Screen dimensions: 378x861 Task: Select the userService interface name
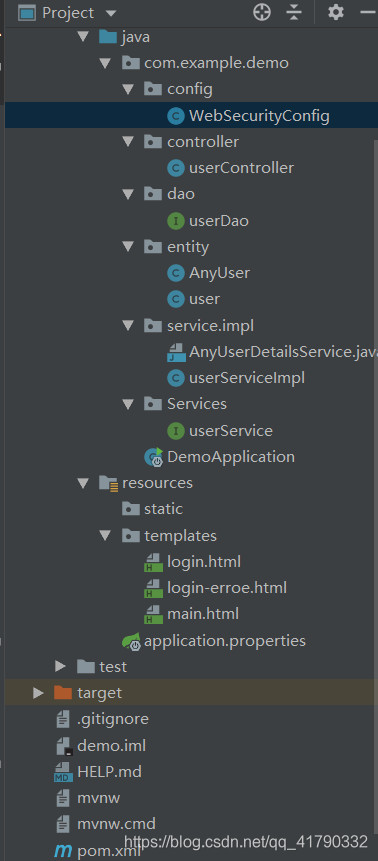[x=231, y=431]
